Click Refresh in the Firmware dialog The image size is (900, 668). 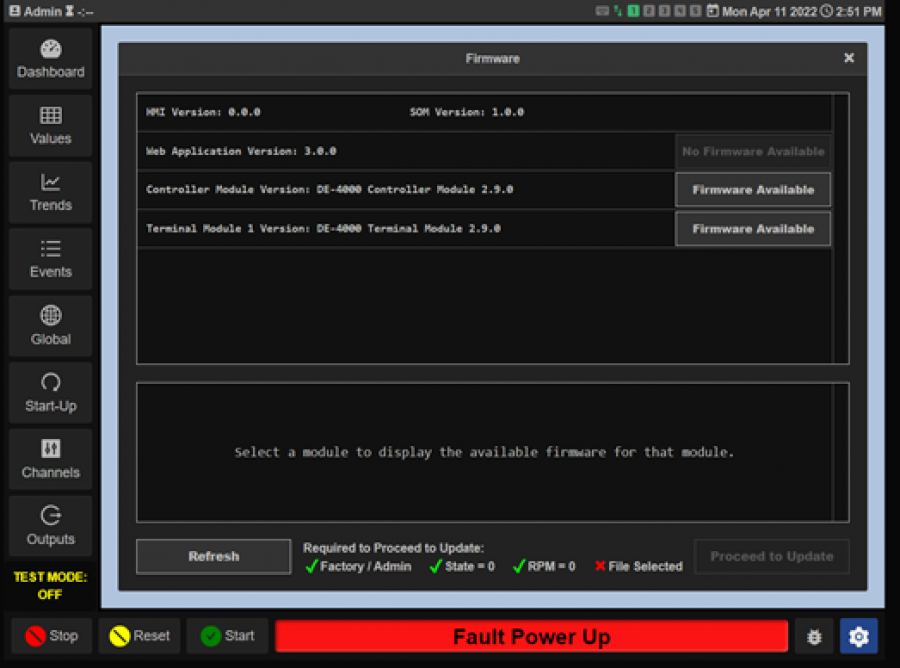[213, 557]
